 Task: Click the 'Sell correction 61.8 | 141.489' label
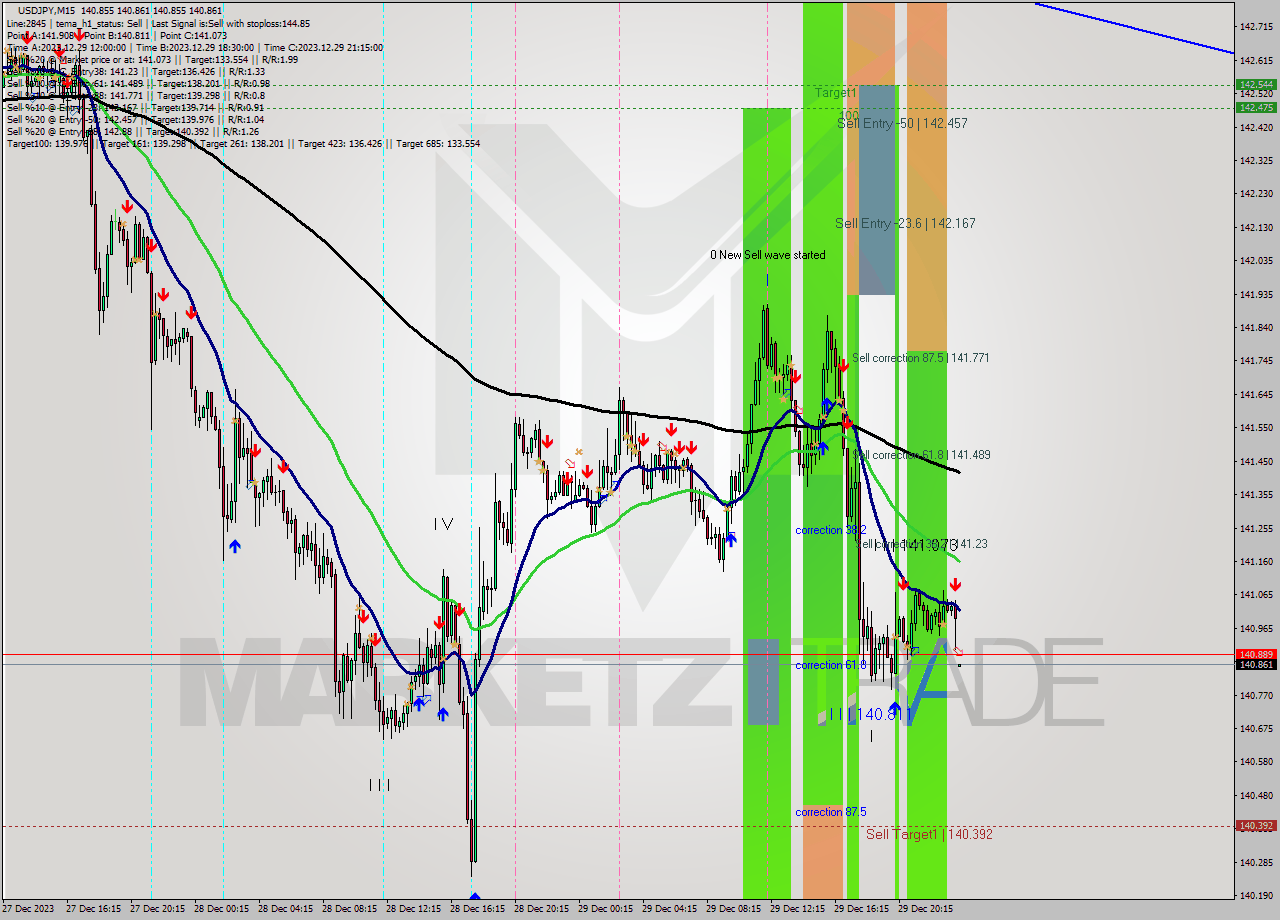click(x=921, y=454)
